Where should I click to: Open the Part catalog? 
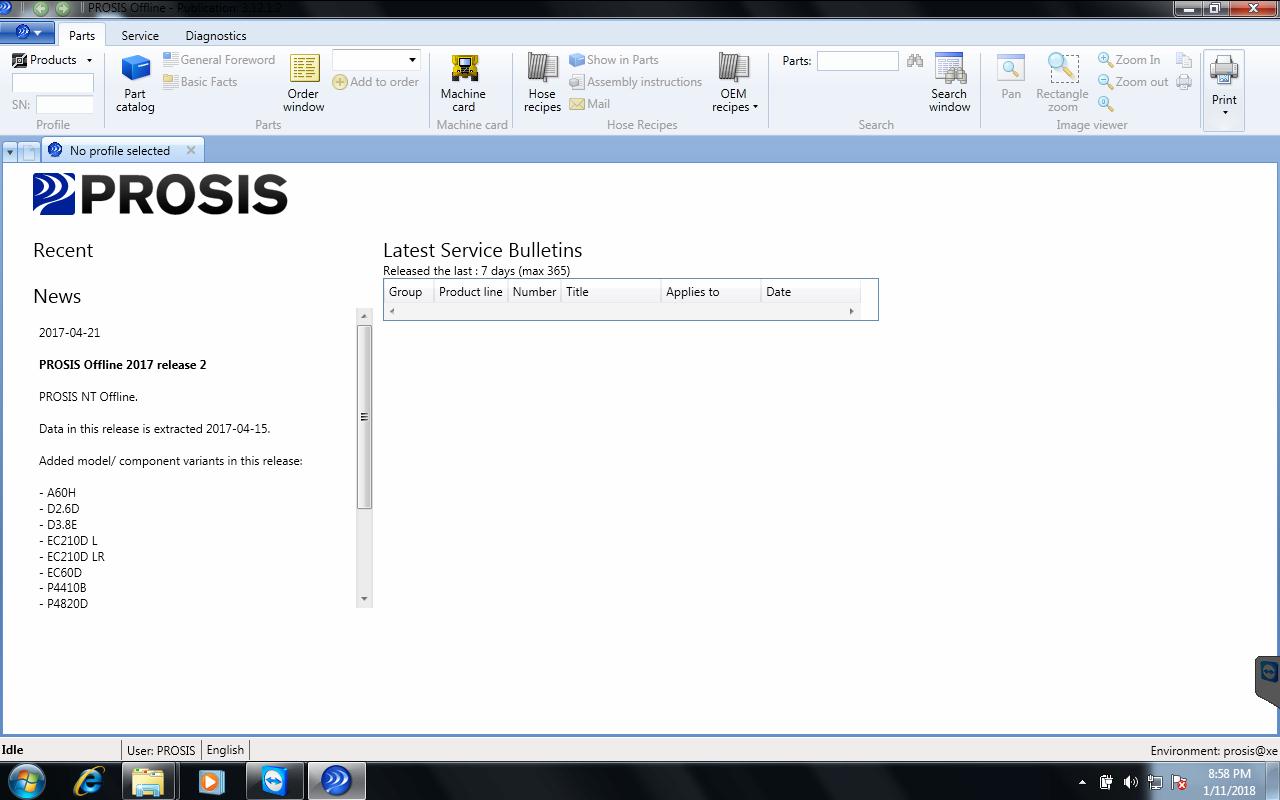tap(135, 83)
